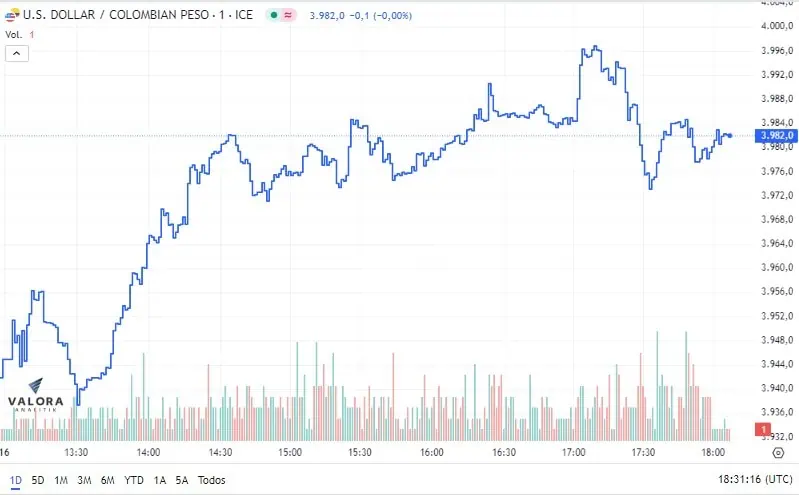Show the 5A five-year range
Image resolution: width=799 pixels, height=495 pixels.
pyautogui.click(x=182, y=480)
